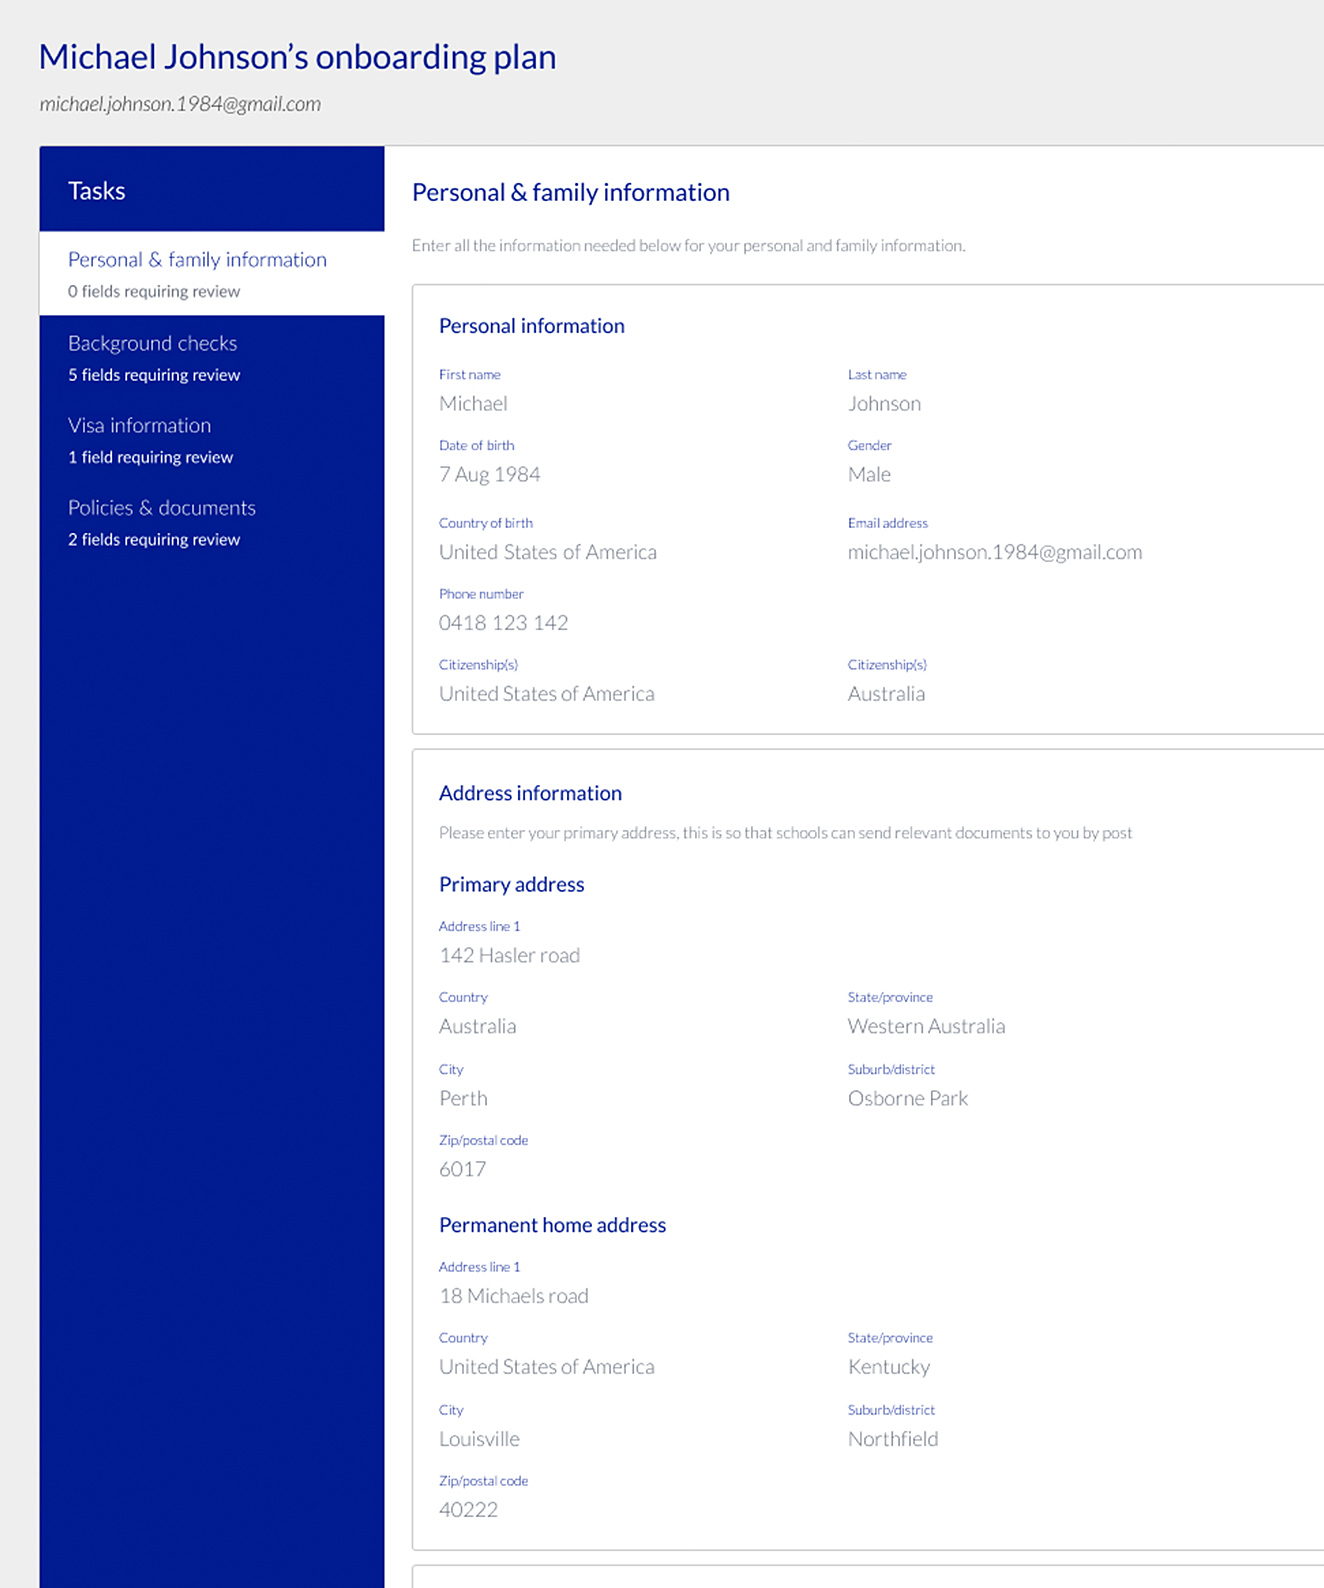Click the header email under the onboarding plan title
Image resolution: width=1324 pixels, height=1588 pixels.
tap(180, 104)
